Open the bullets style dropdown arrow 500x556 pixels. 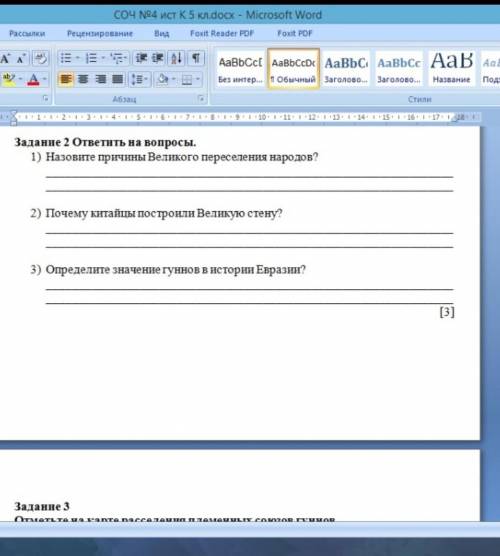coord(78,58)
